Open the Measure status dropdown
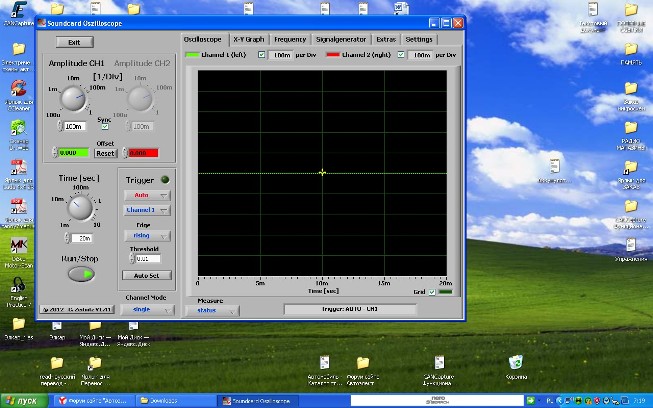The height and width of the screenshot is (408, 653). tap(212, 310)
